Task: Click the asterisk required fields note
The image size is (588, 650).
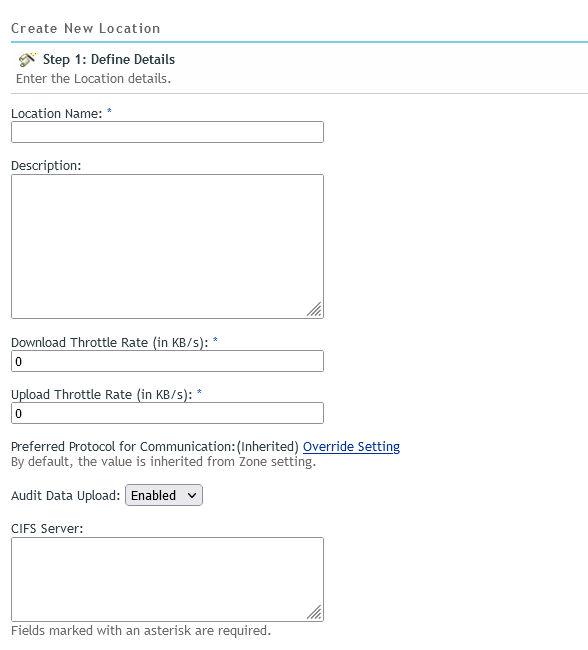Action: 141,631
